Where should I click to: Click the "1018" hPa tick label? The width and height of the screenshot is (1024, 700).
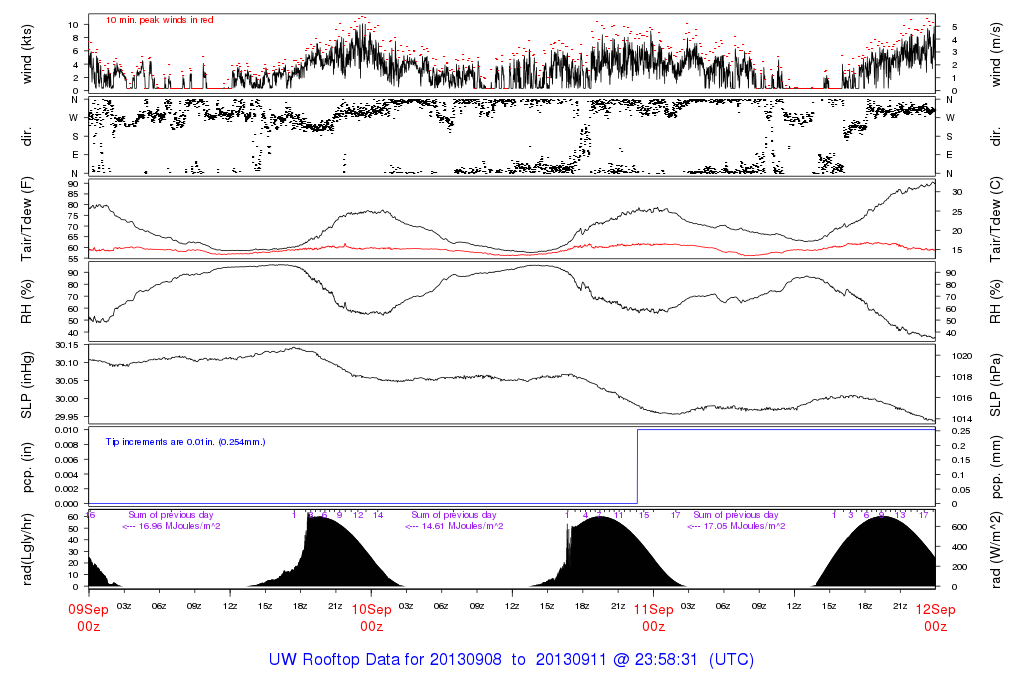pyautogui.click(x=962, y=377)
